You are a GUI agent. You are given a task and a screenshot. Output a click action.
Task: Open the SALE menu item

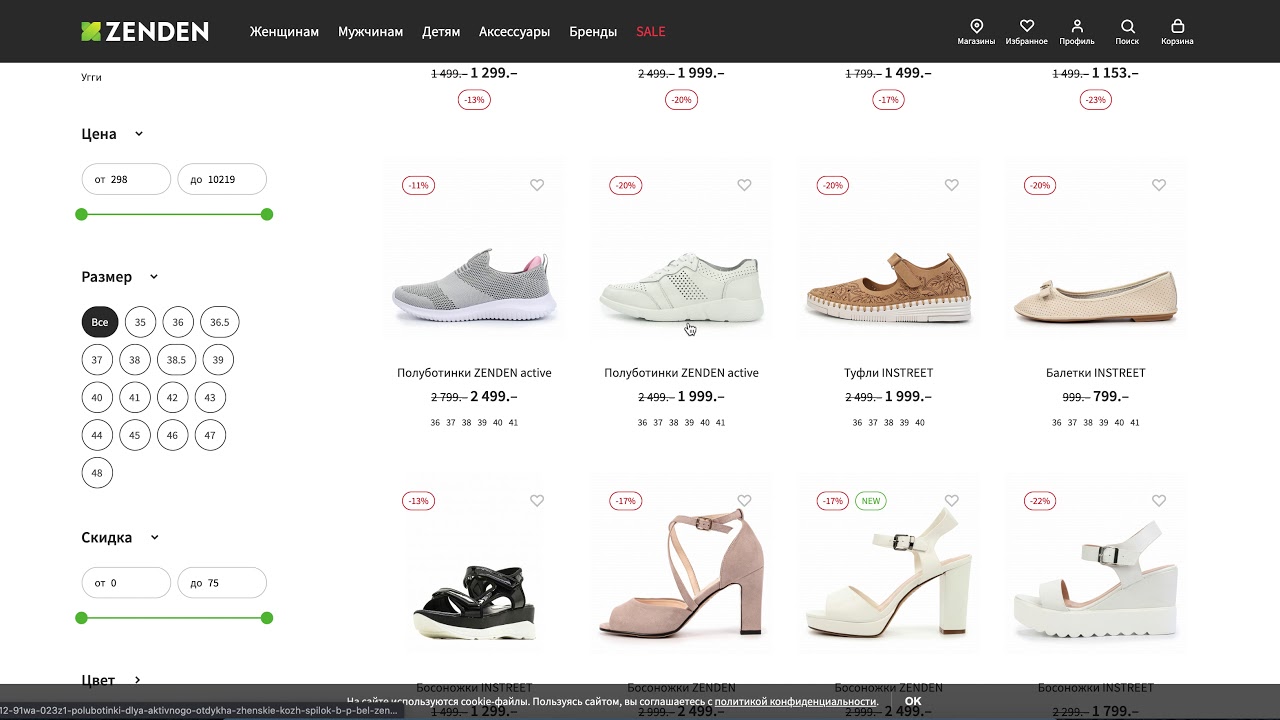pyautogui.click(x=650, y=32)
